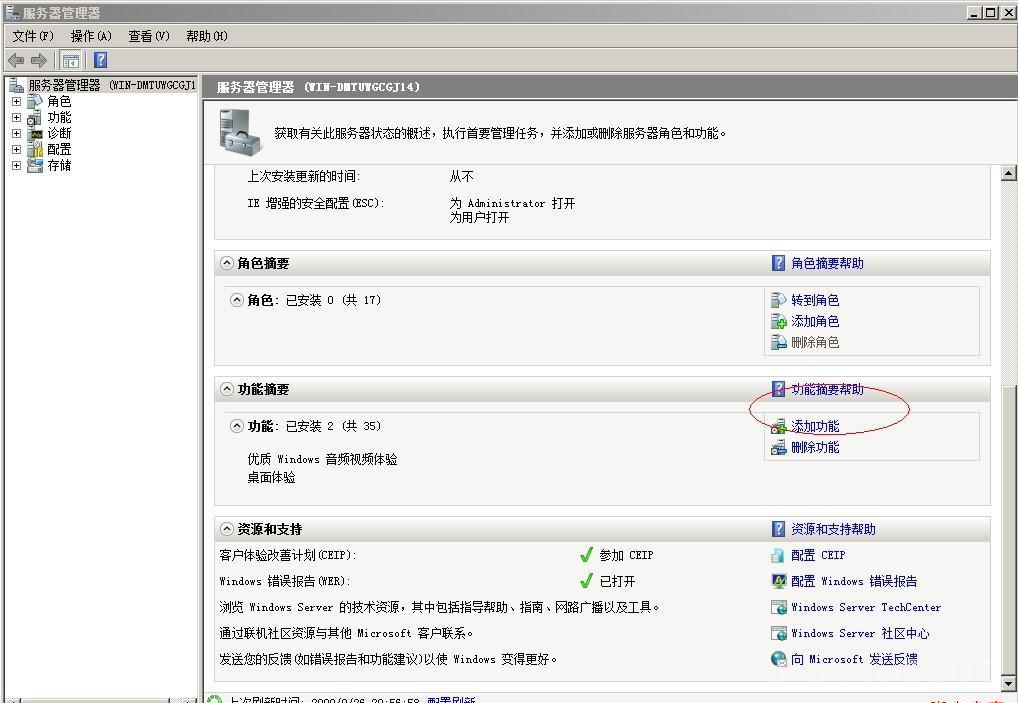Click the help icon beside 功能摘要帮助

pyautogui.click(x=778, y=389)
